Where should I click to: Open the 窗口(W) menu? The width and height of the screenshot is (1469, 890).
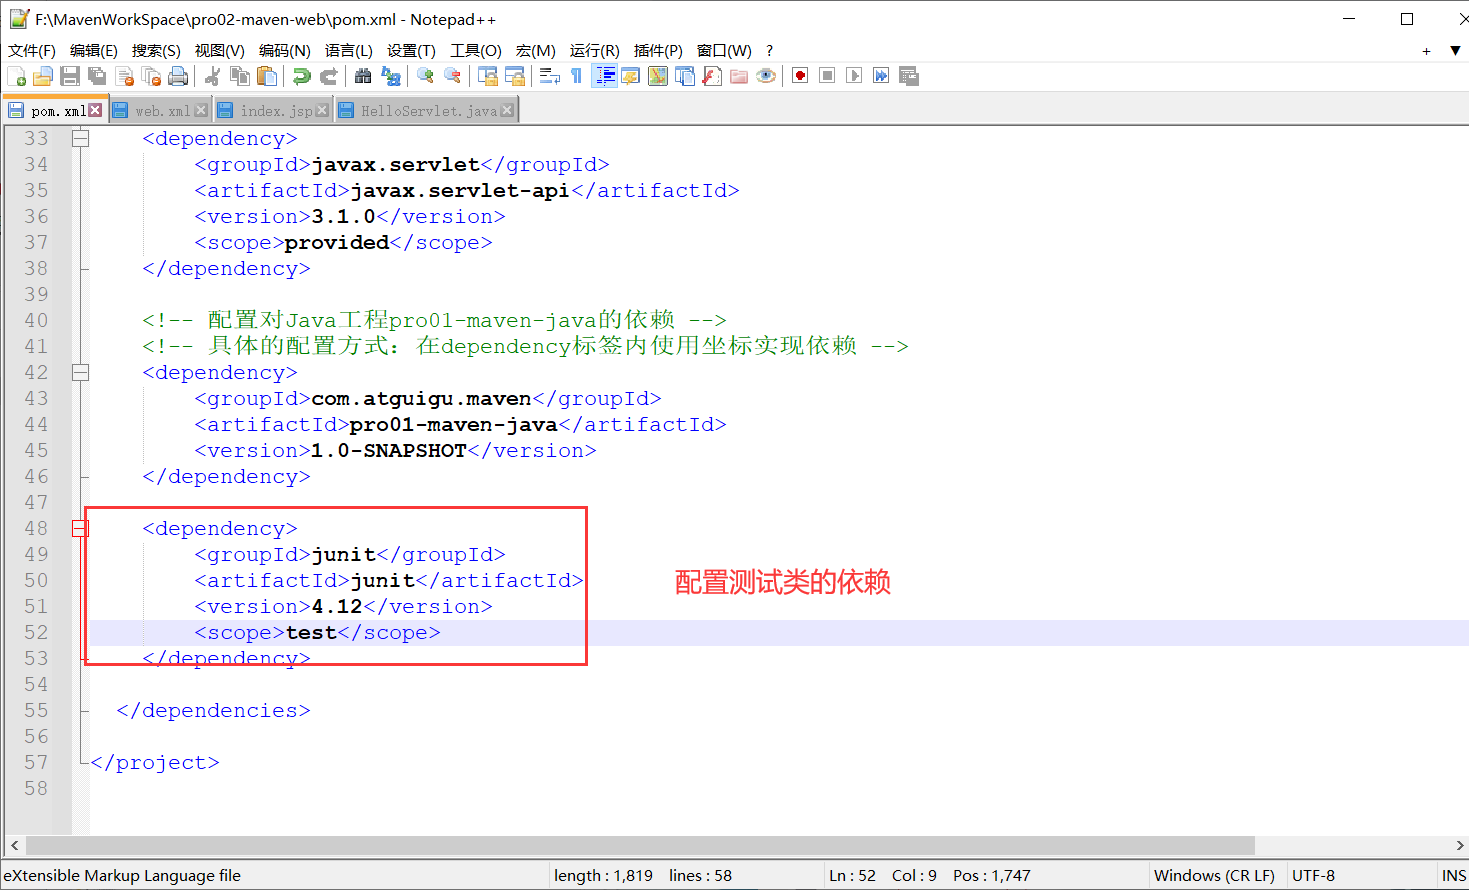click(724, 51)
